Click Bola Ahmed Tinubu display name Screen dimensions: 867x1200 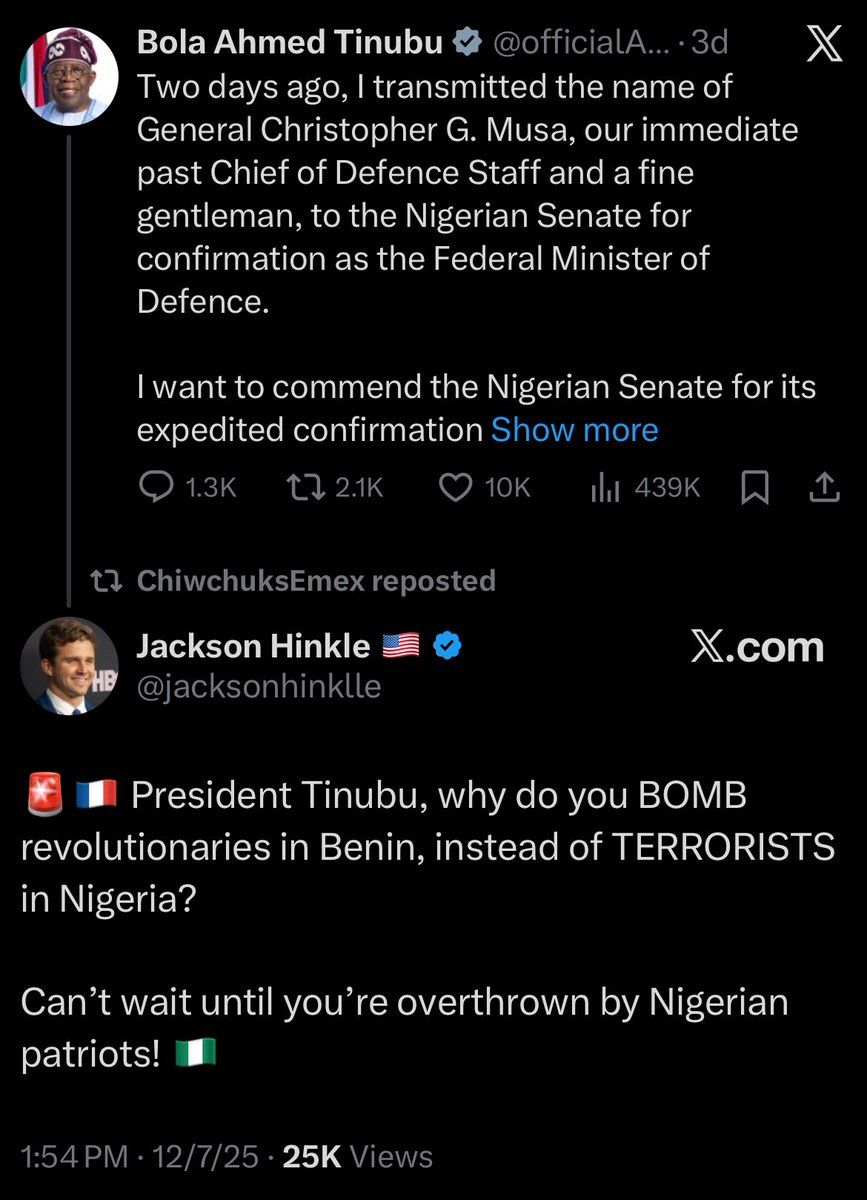pyautogui.click(x=291, y=42)
